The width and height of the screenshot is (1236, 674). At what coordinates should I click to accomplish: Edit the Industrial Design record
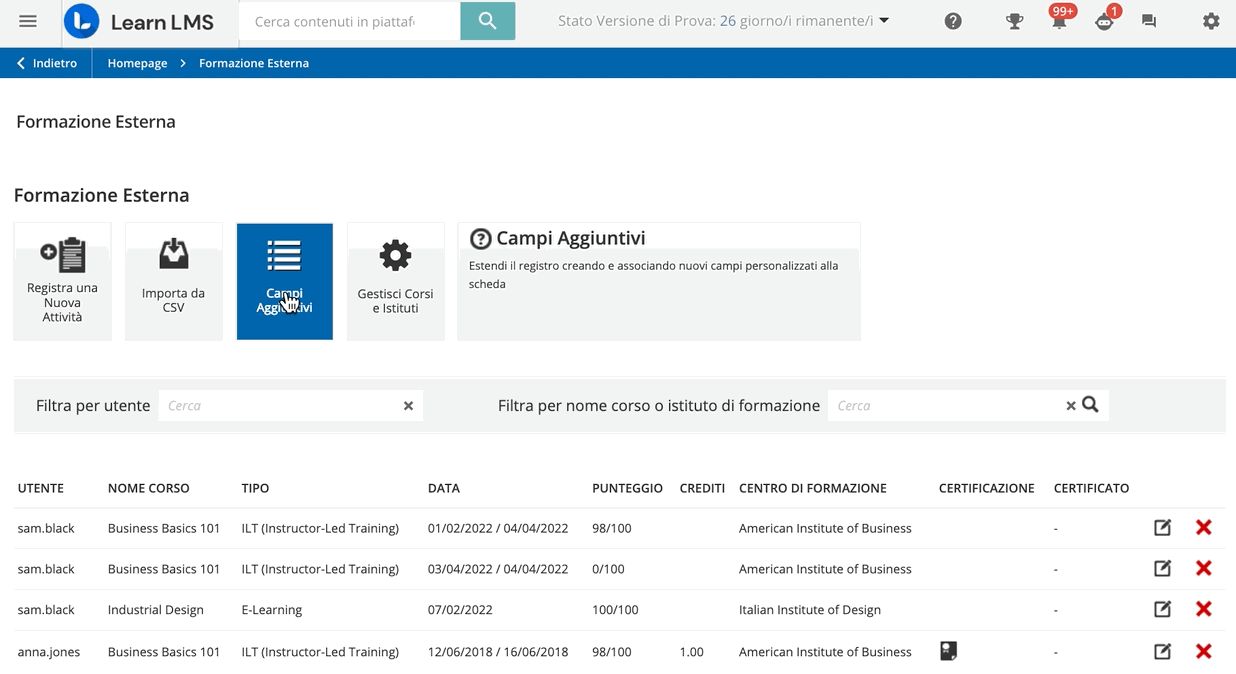click(x=1162, y=609)
